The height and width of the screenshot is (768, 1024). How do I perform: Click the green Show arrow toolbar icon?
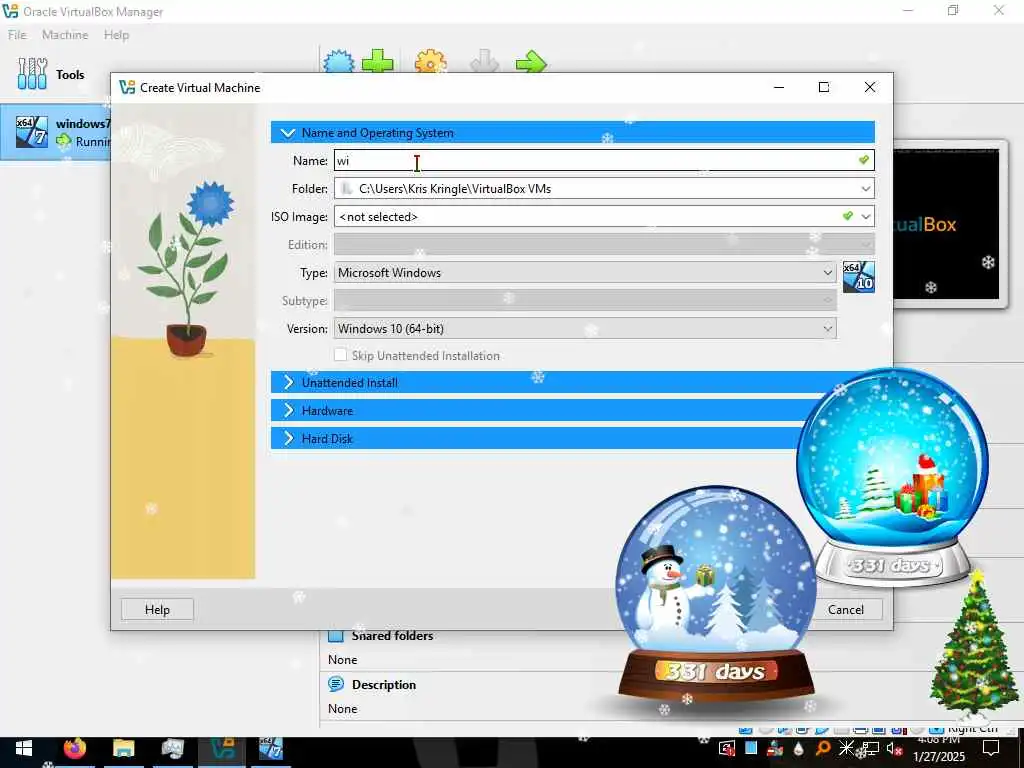[x=530, y=61]
